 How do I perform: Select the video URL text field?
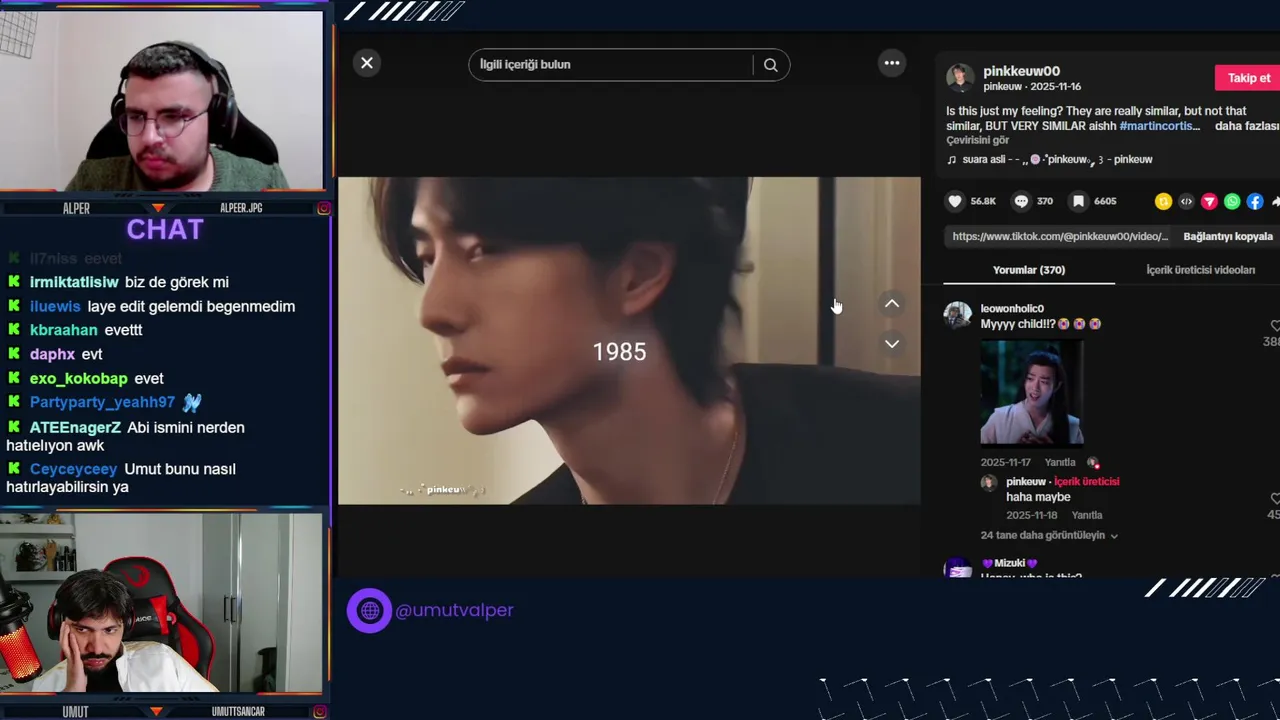coord(1060,237)
